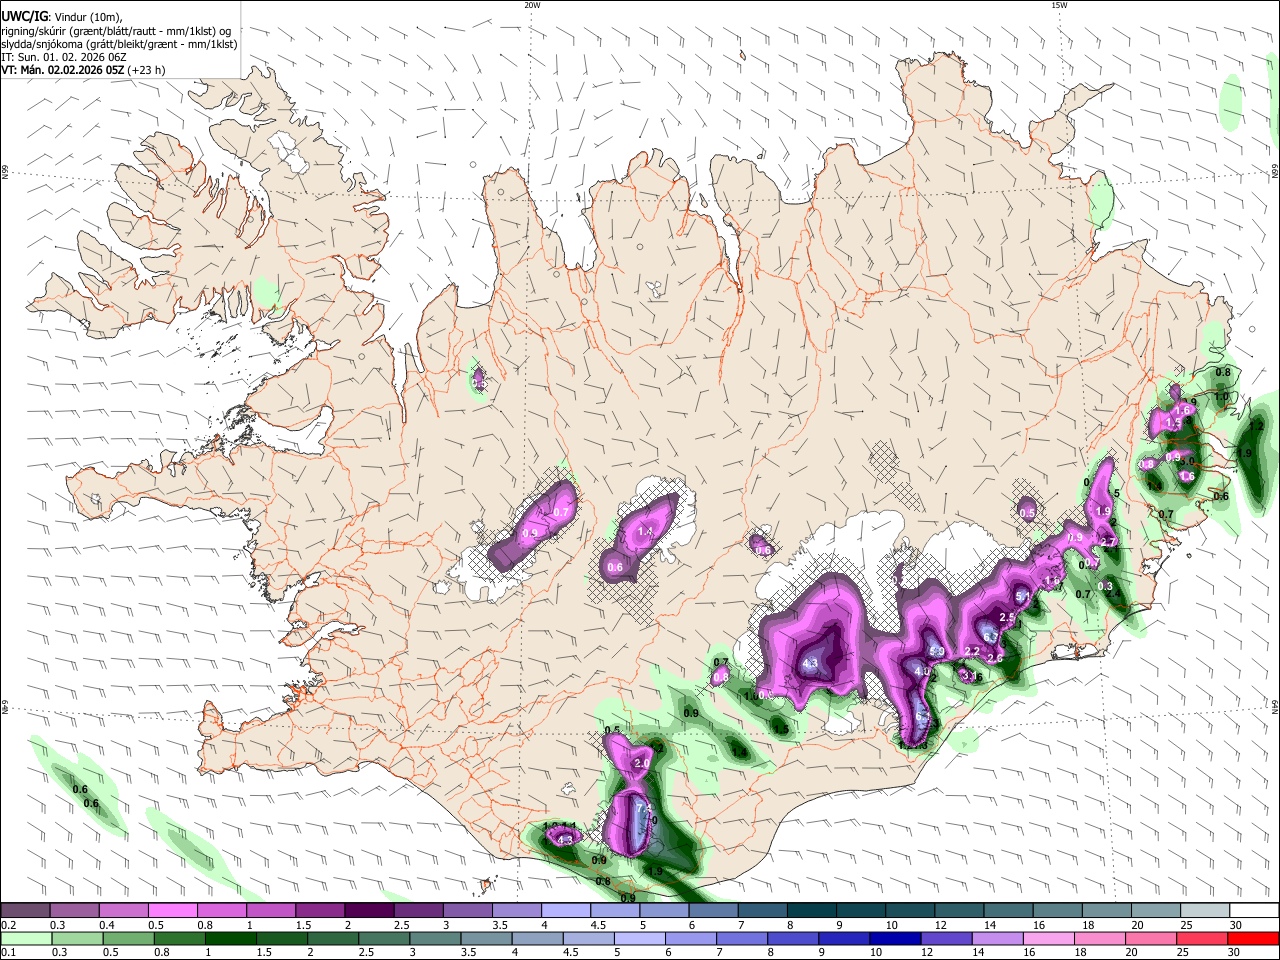Click the 14 label in the upper legend row
This screenshot has height=960, width=1280.
point(990,925)
